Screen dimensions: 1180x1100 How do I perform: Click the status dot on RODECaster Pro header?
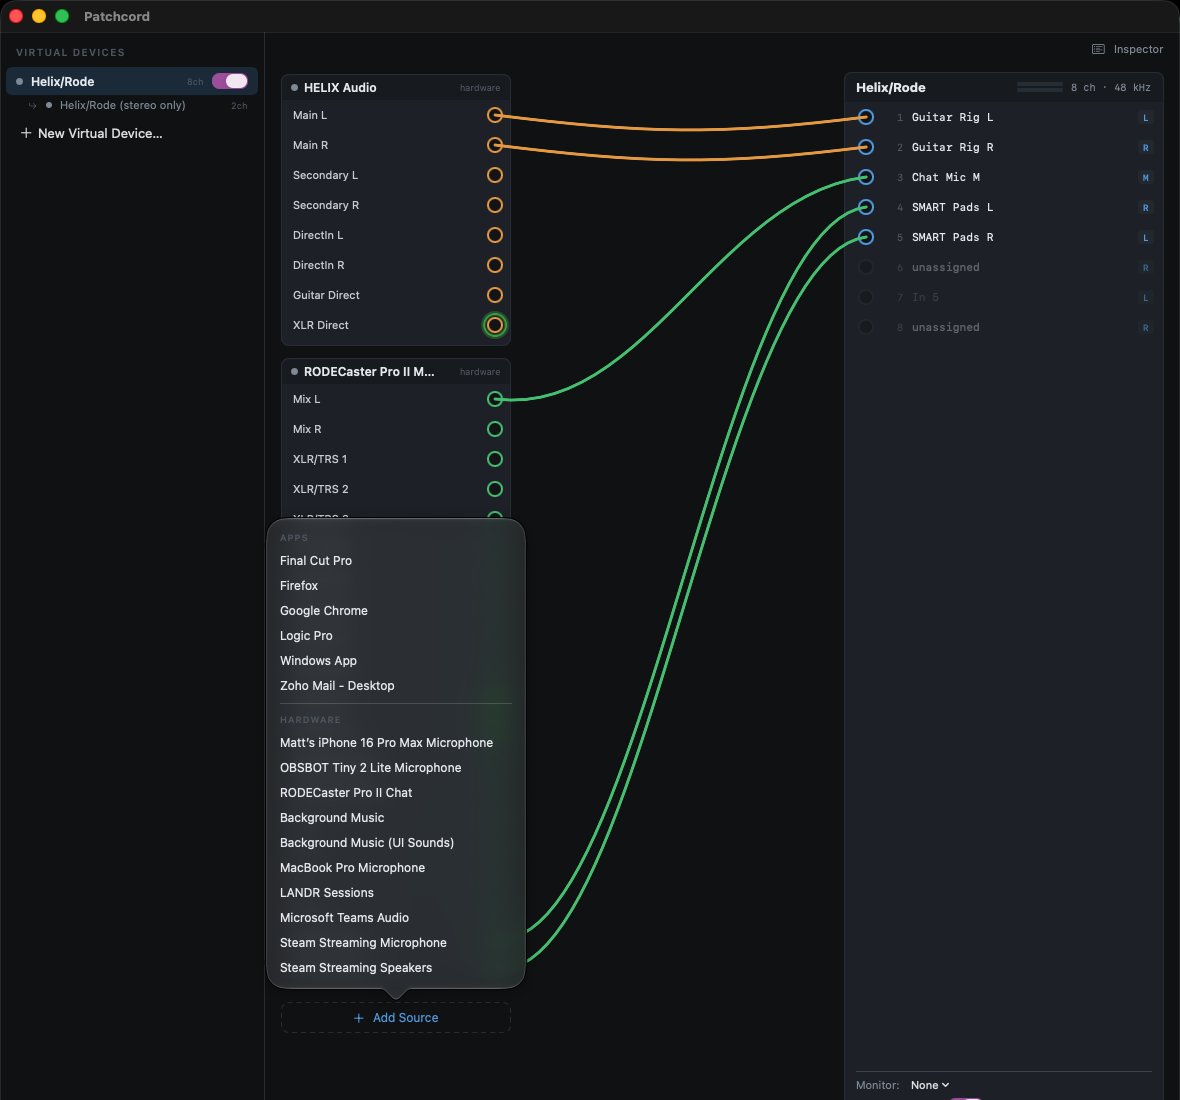[x=294, y=372]
